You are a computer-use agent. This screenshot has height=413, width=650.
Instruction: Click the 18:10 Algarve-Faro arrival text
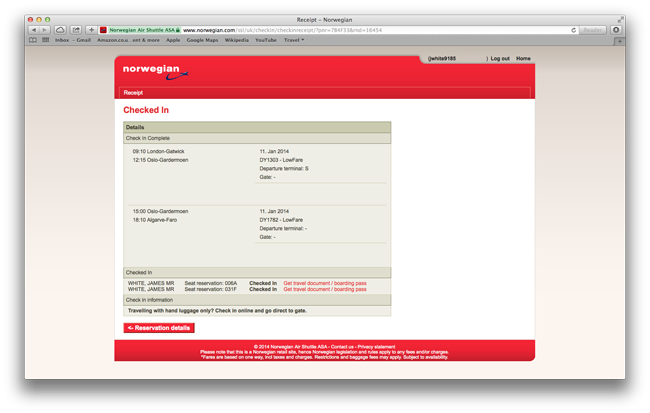(x=155, y=220)
